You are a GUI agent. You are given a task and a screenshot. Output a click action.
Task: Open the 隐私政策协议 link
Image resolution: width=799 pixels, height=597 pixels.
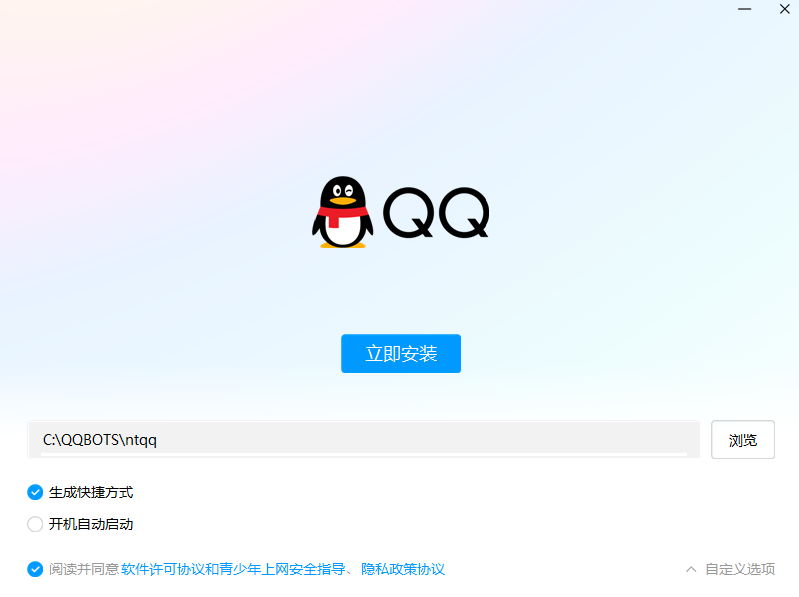point(403,569)
